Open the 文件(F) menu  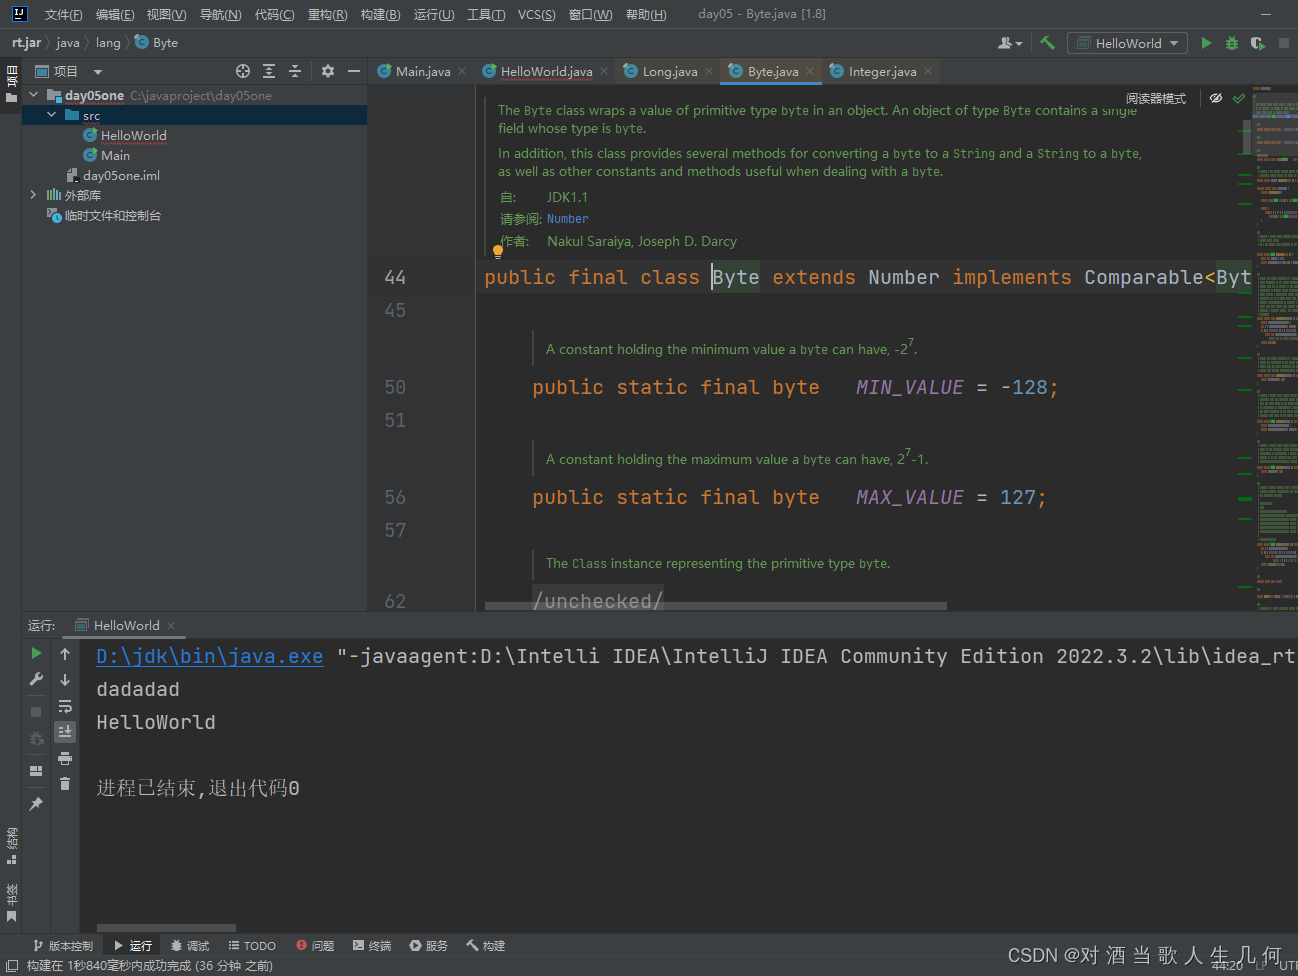pyautogui.click(x=63, y=14)
